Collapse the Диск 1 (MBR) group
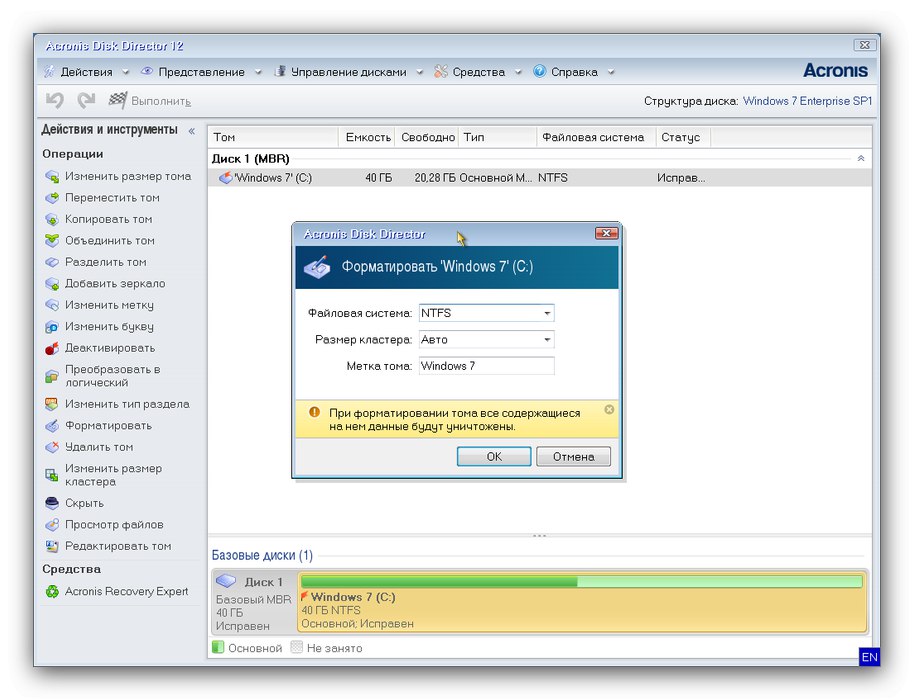 859,157
